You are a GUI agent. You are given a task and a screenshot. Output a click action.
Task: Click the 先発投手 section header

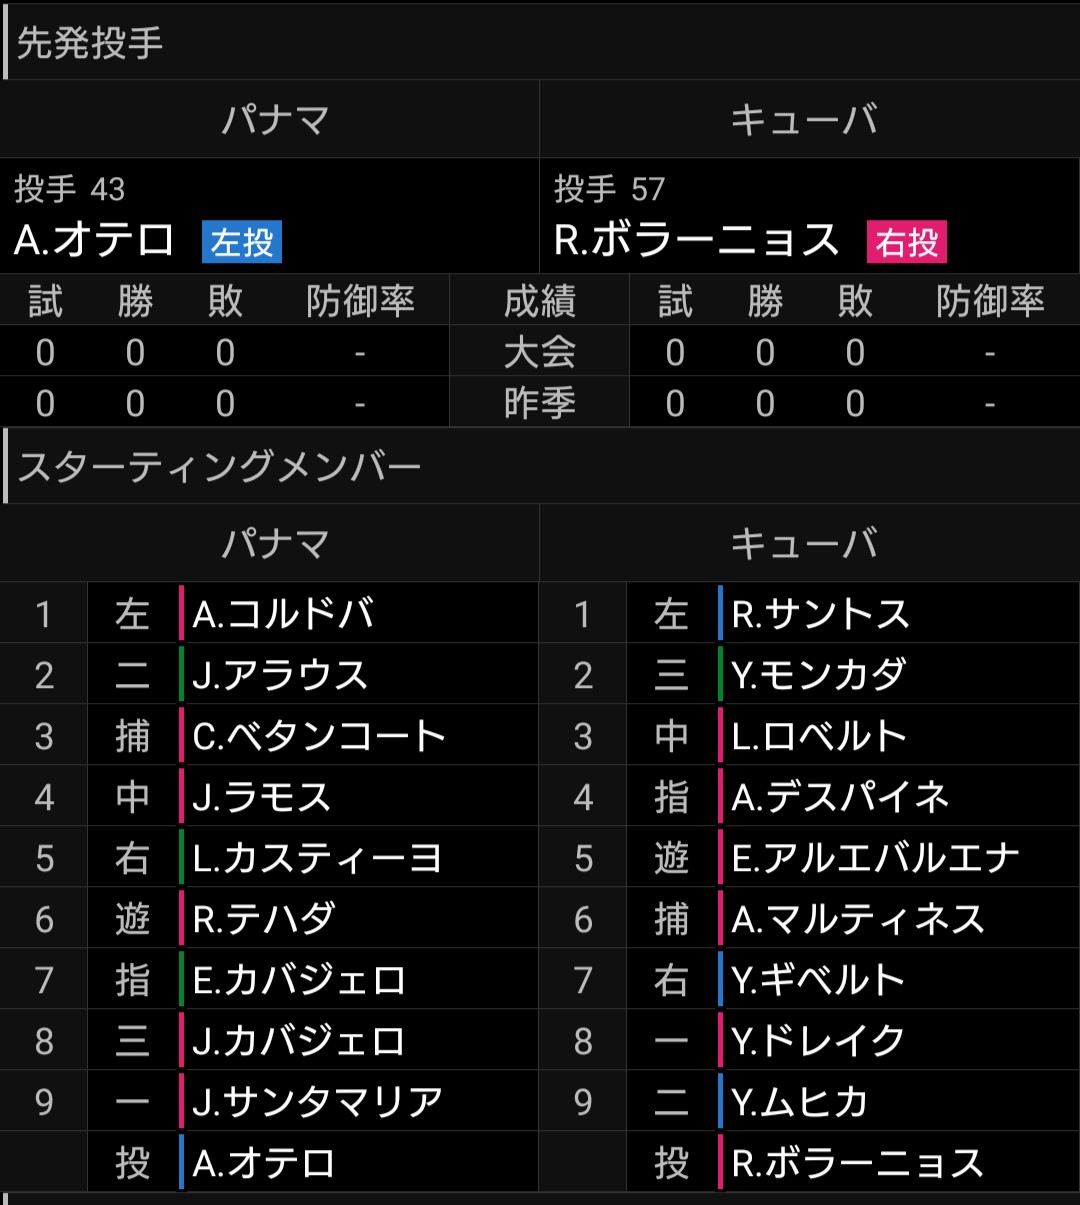pos(90,42)
